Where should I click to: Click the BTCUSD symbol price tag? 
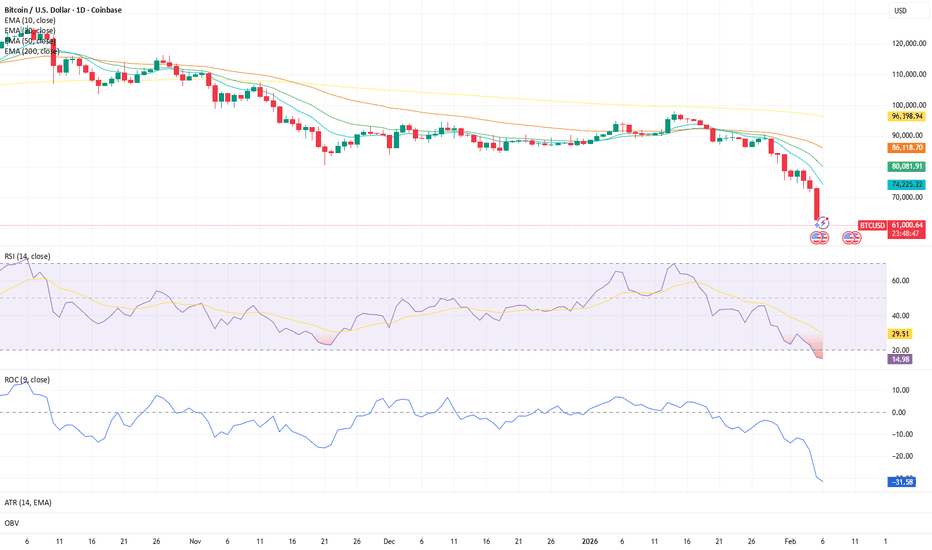873,225
